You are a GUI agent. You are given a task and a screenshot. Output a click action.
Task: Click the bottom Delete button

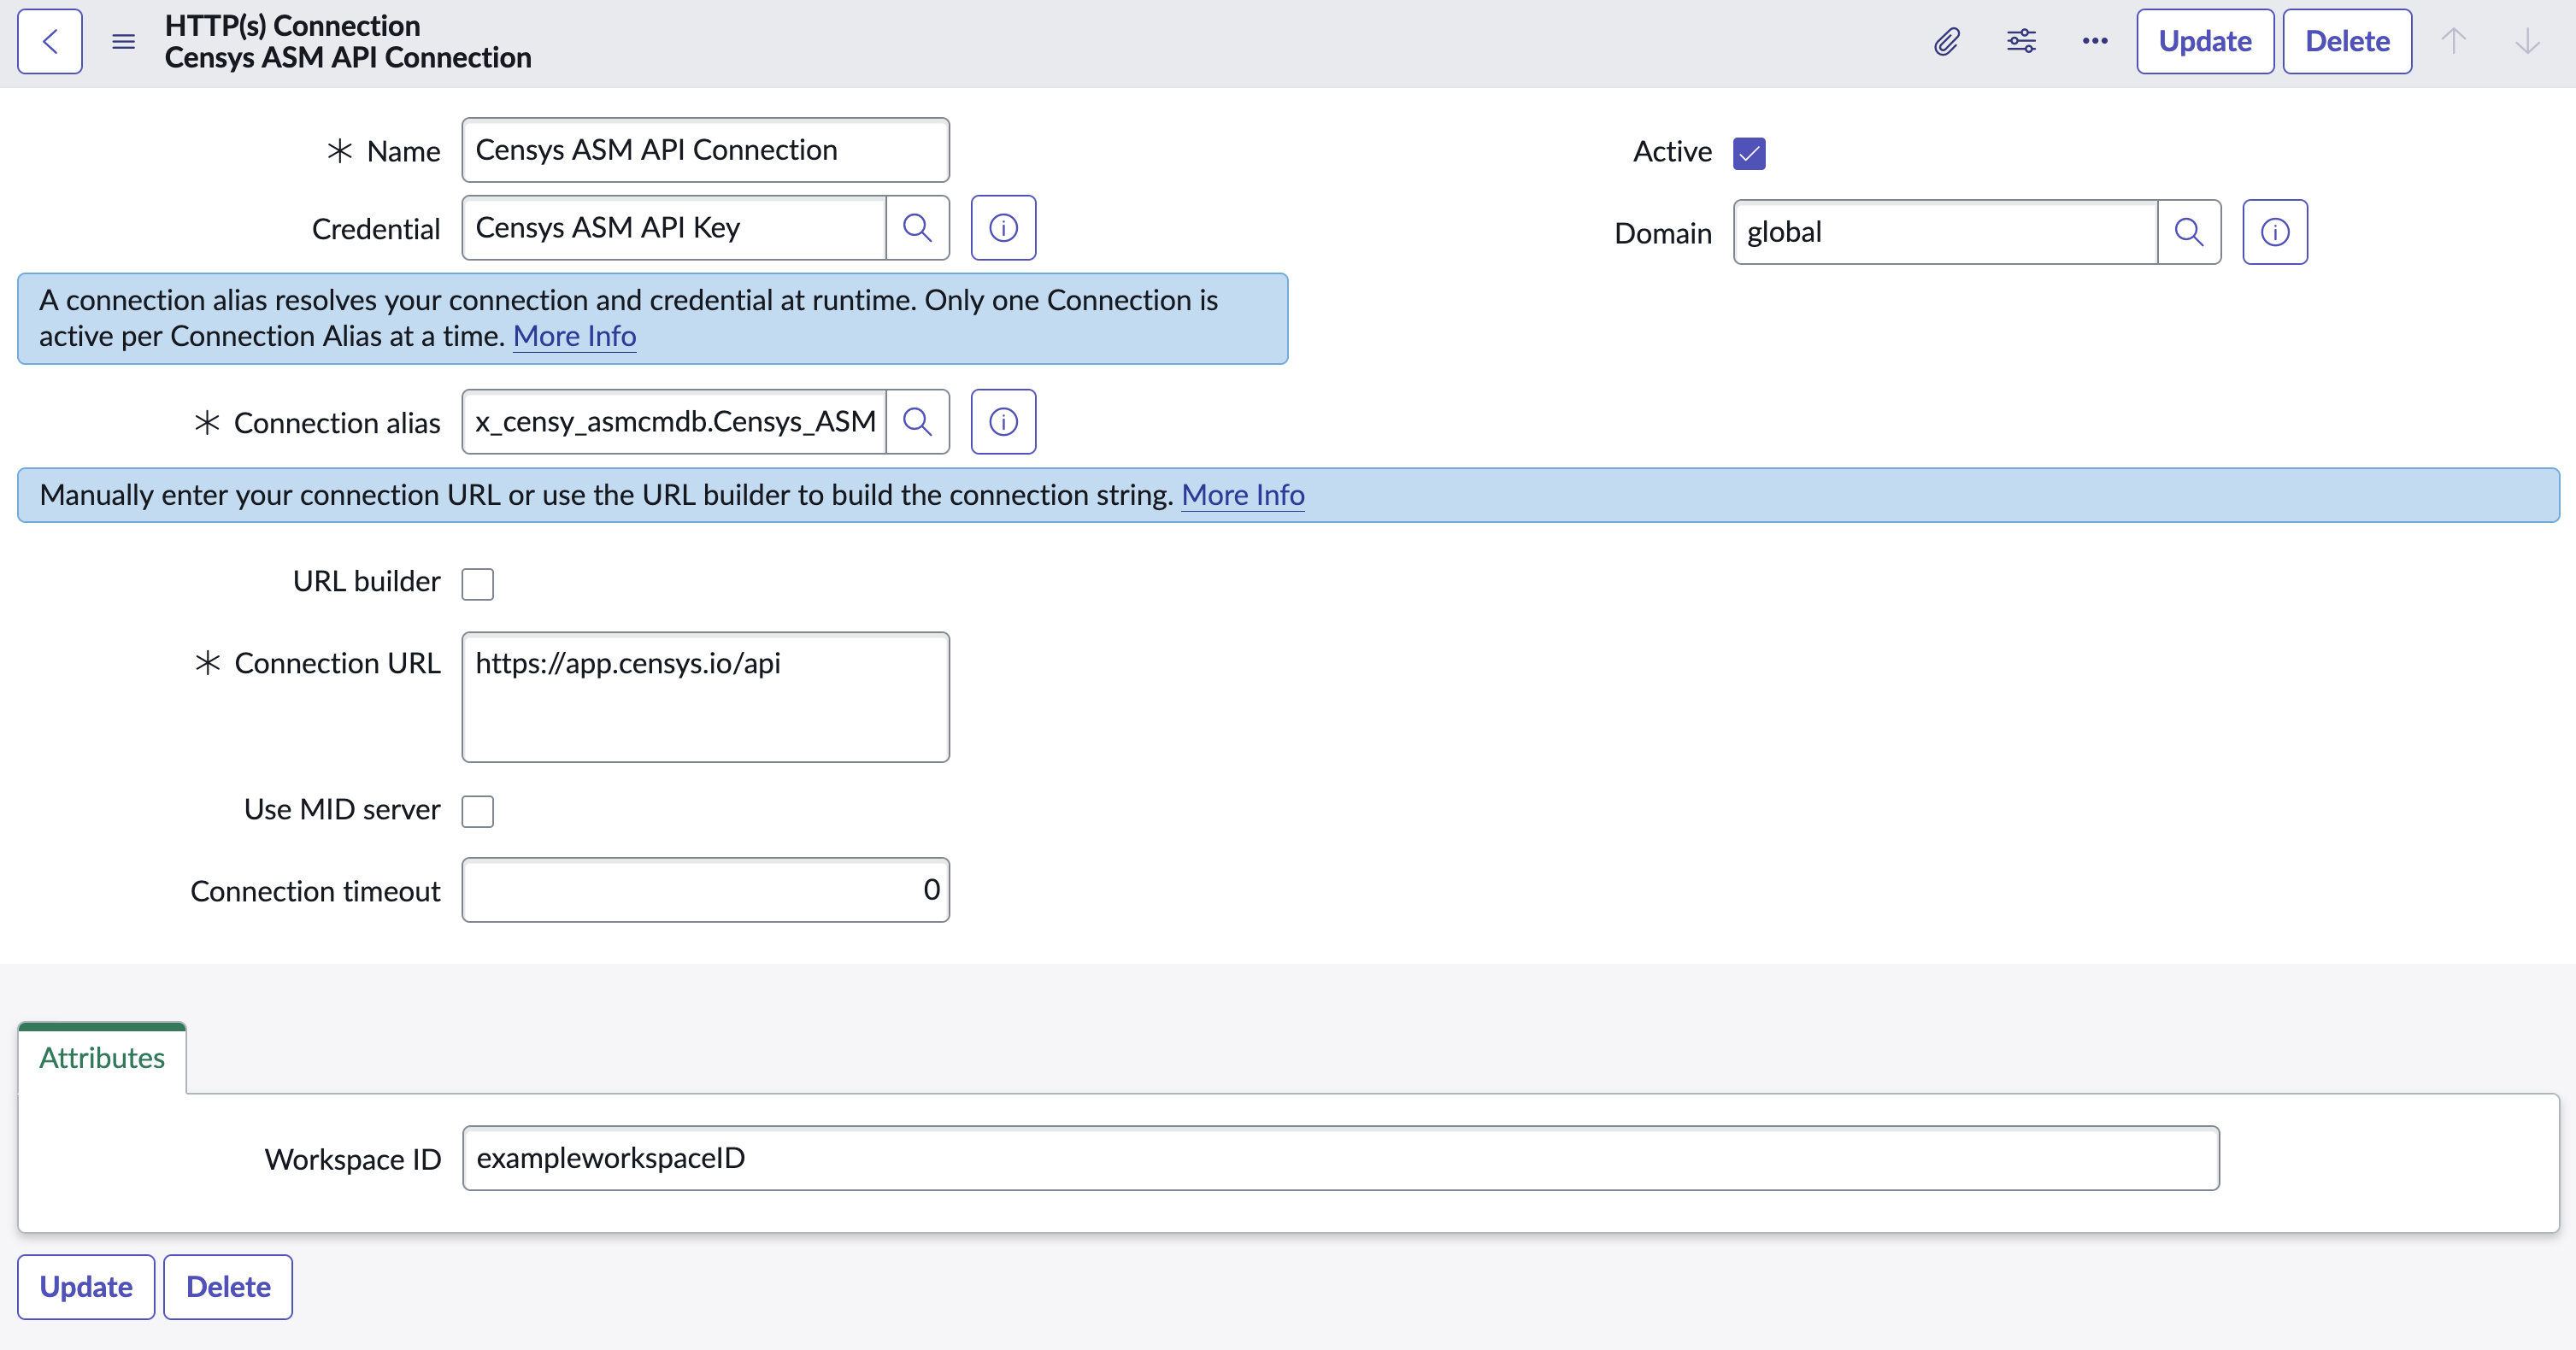(228, 1287)
